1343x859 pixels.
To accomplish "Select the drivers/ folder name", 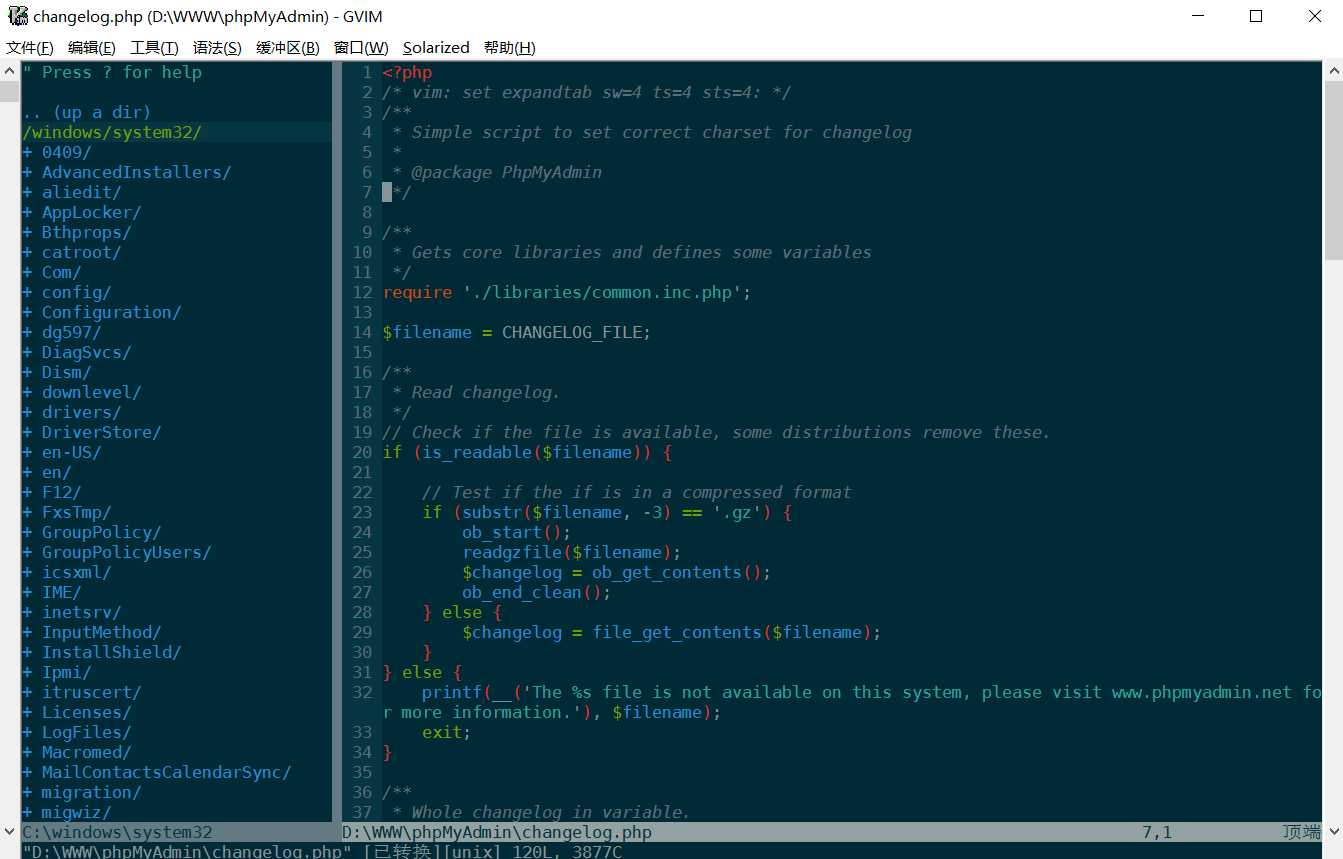I will pyautogui.click(x=81, y=412).
